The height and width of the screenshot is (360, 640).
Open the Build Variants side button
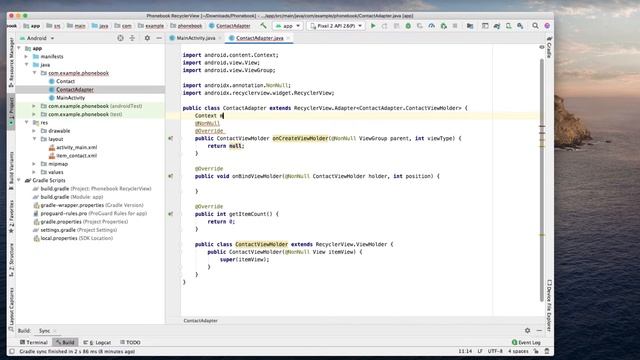coord(11,171)
